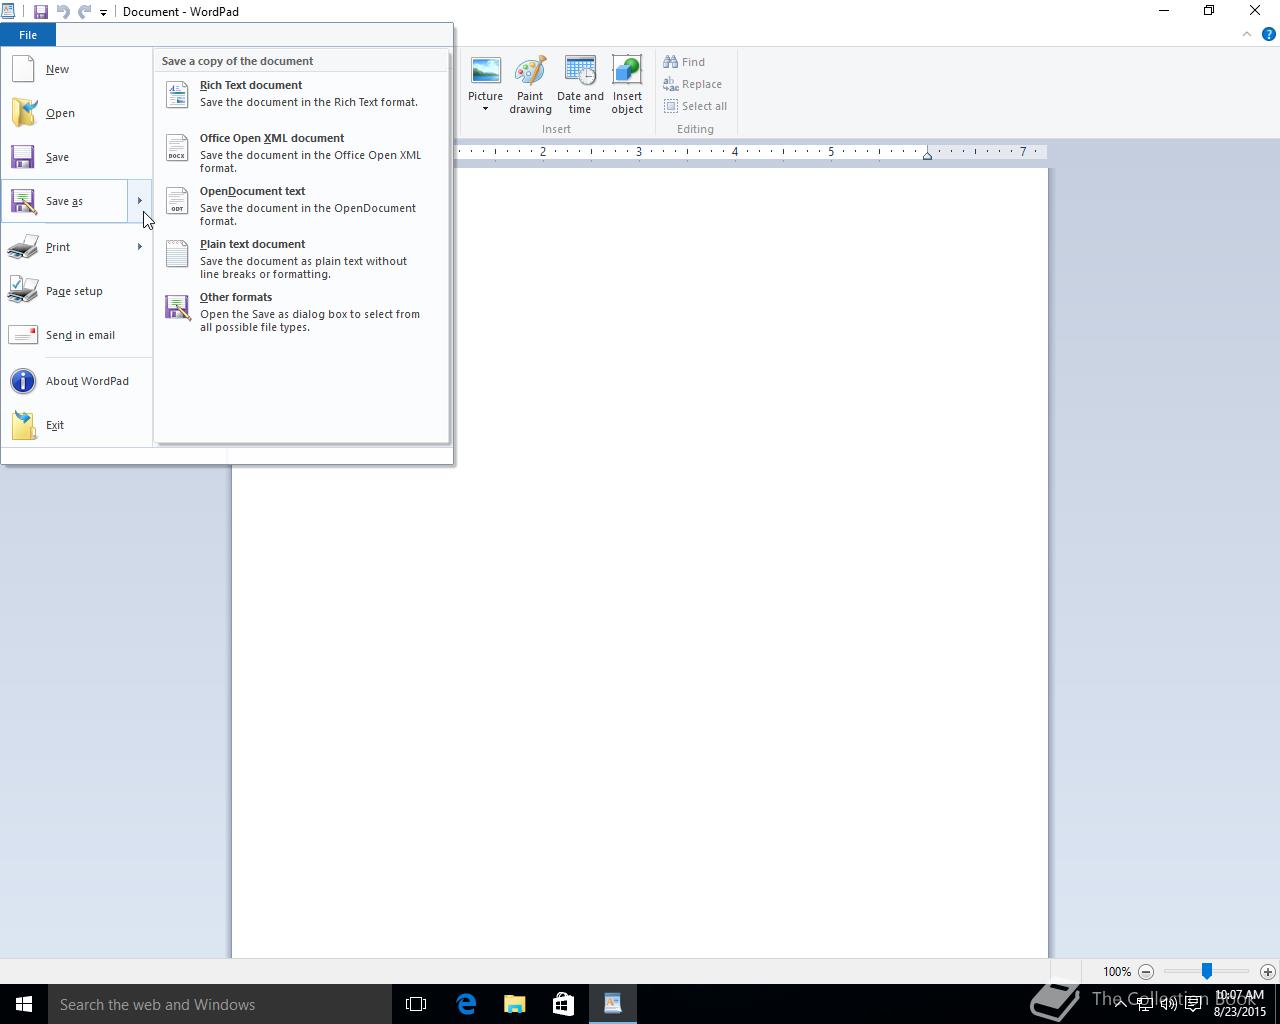The height and width of the screenshot is (1024, 1280).
Task: Open WordPad Help question mark icon
Action: 1268,34
